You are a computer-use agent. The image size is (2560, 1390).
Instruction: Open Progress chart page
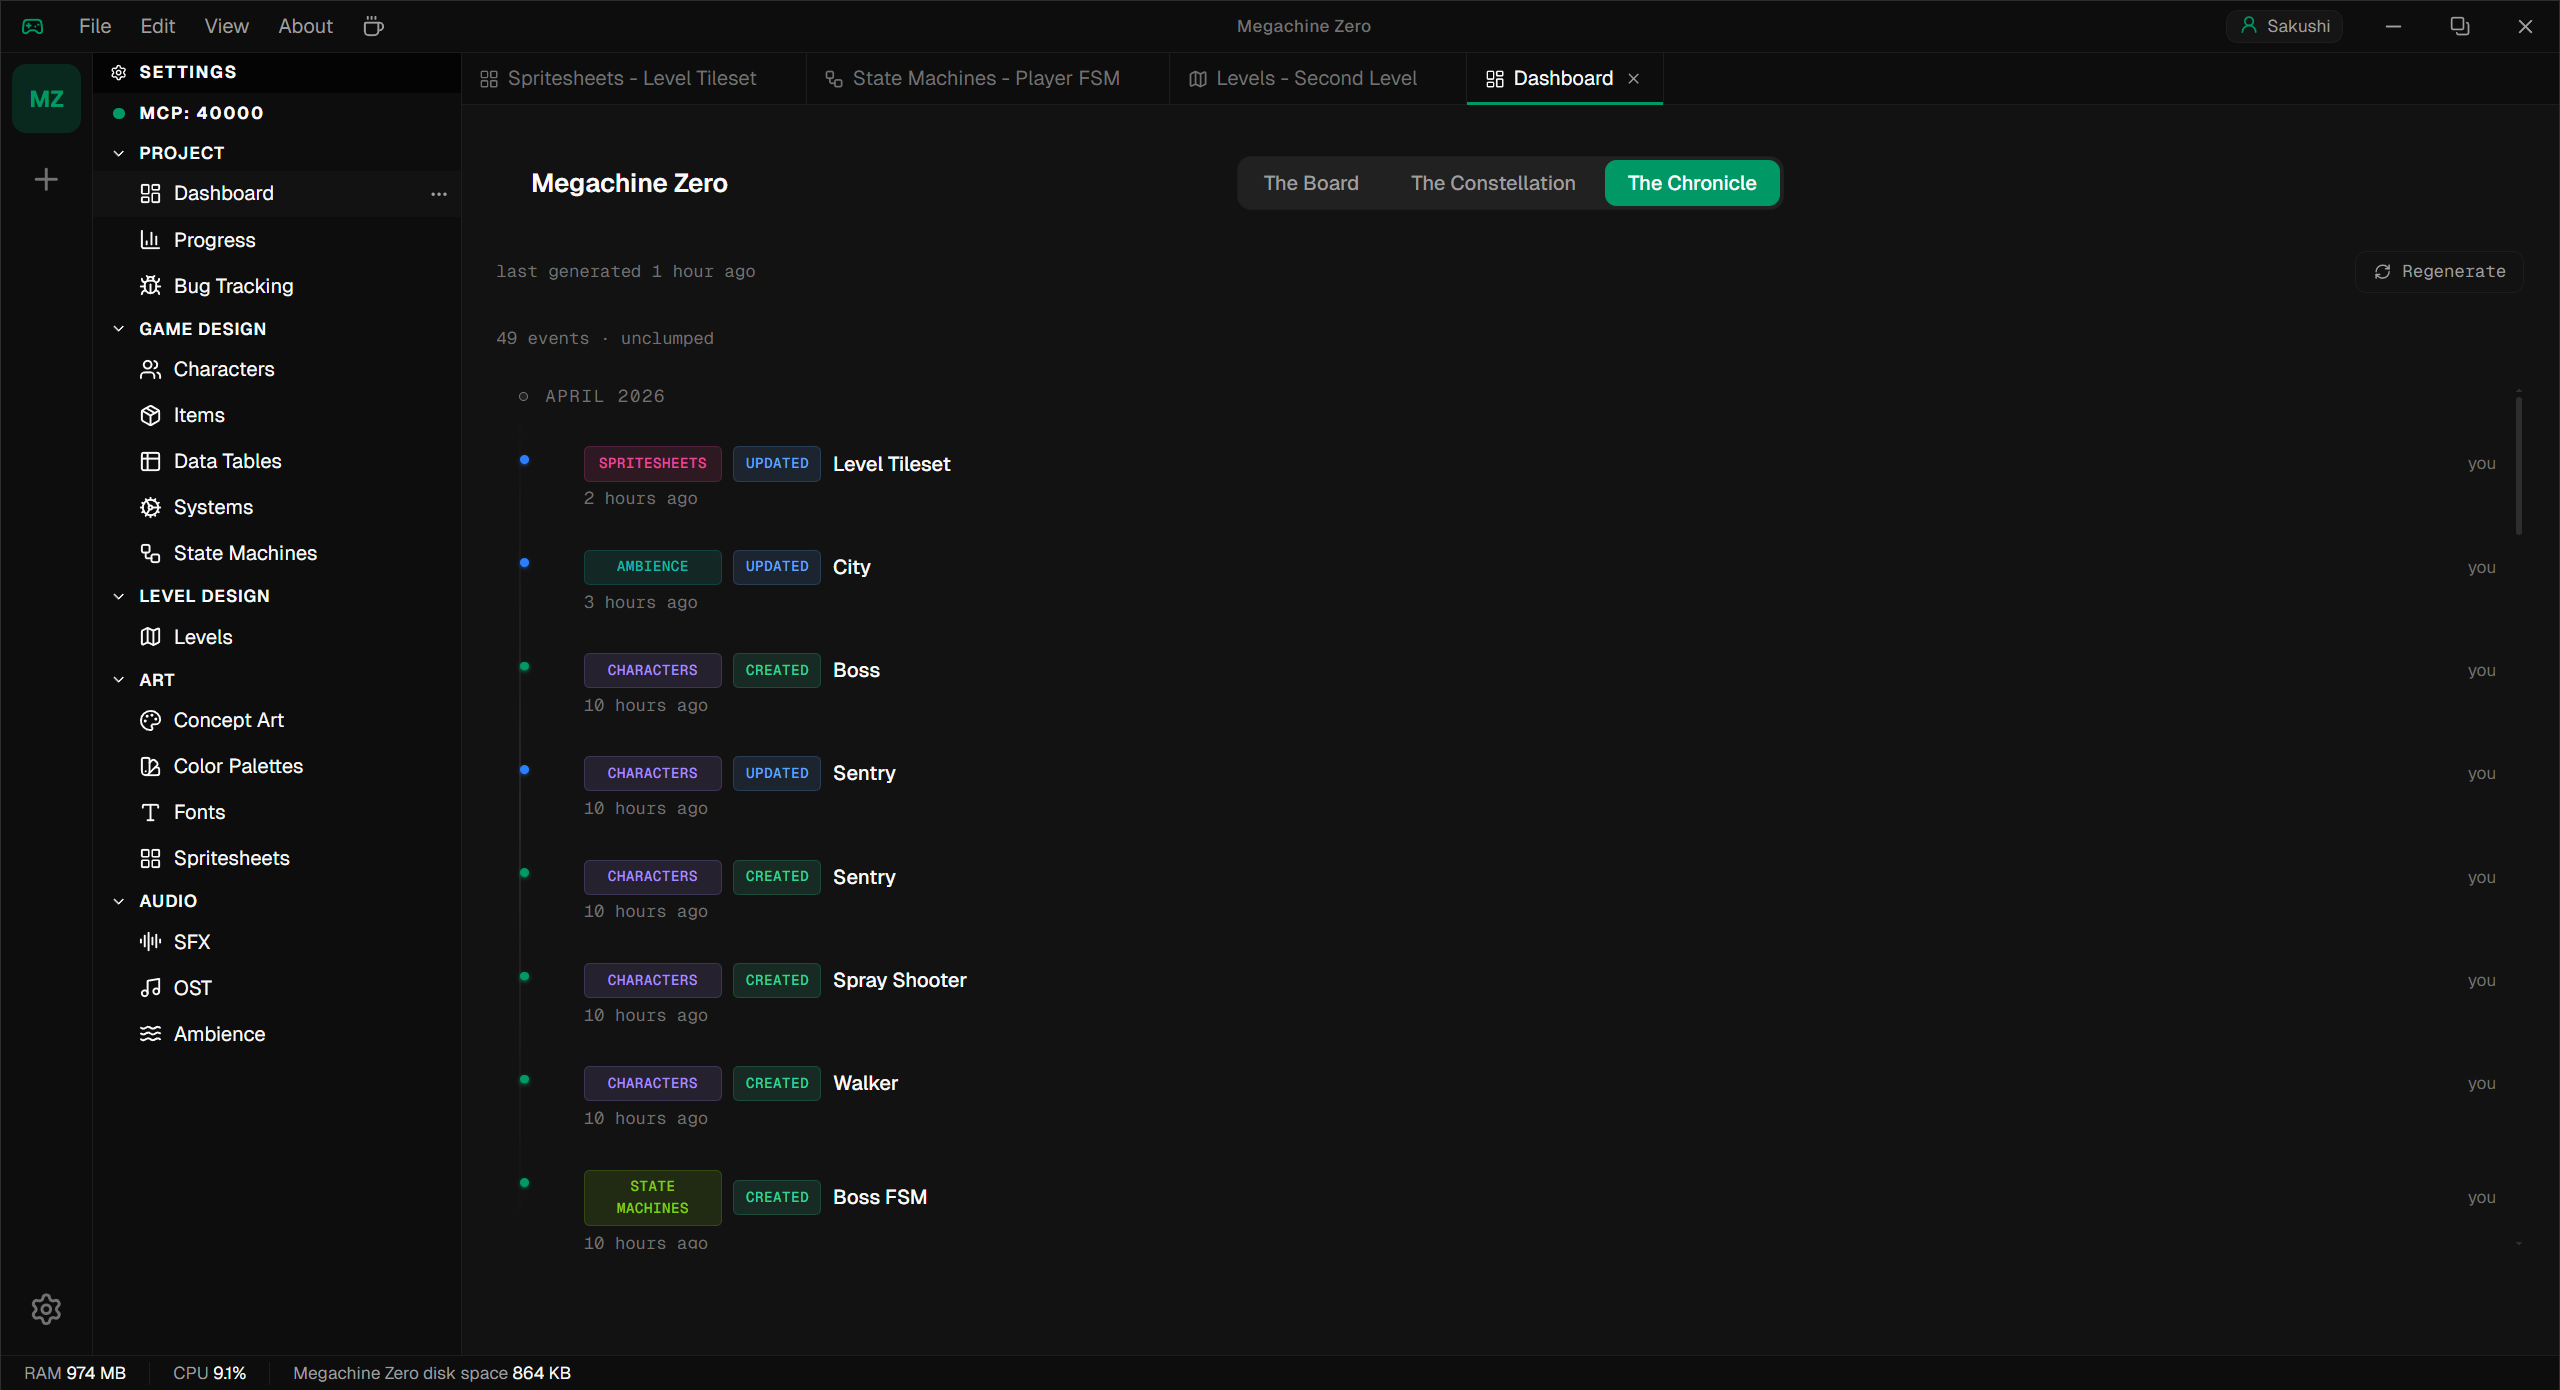coord(276,240)
